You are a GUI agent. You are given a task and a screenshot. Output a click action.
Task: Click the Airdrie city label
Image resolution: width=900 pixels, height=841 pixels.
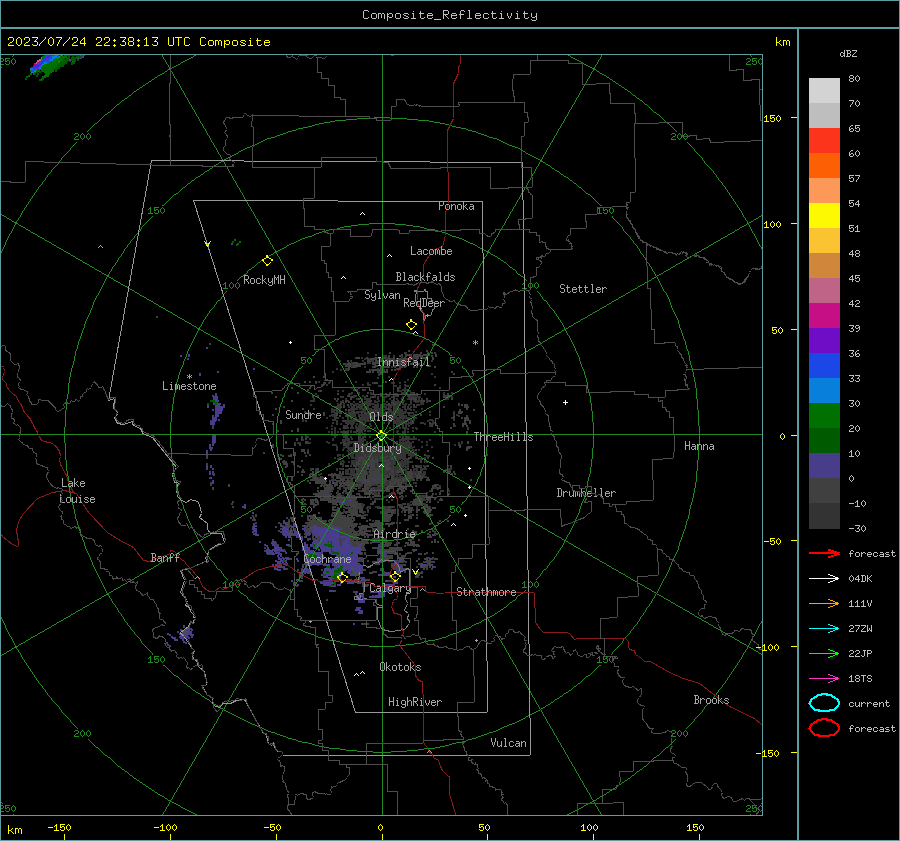394,534
